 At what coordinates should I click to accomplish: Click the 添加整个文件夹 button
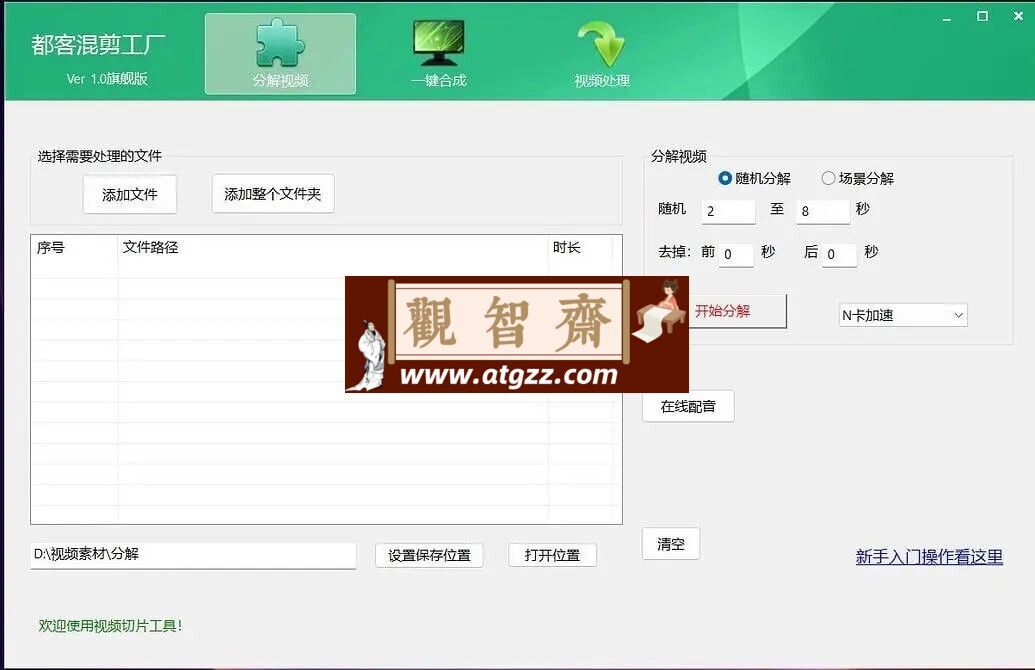point(273,193)
